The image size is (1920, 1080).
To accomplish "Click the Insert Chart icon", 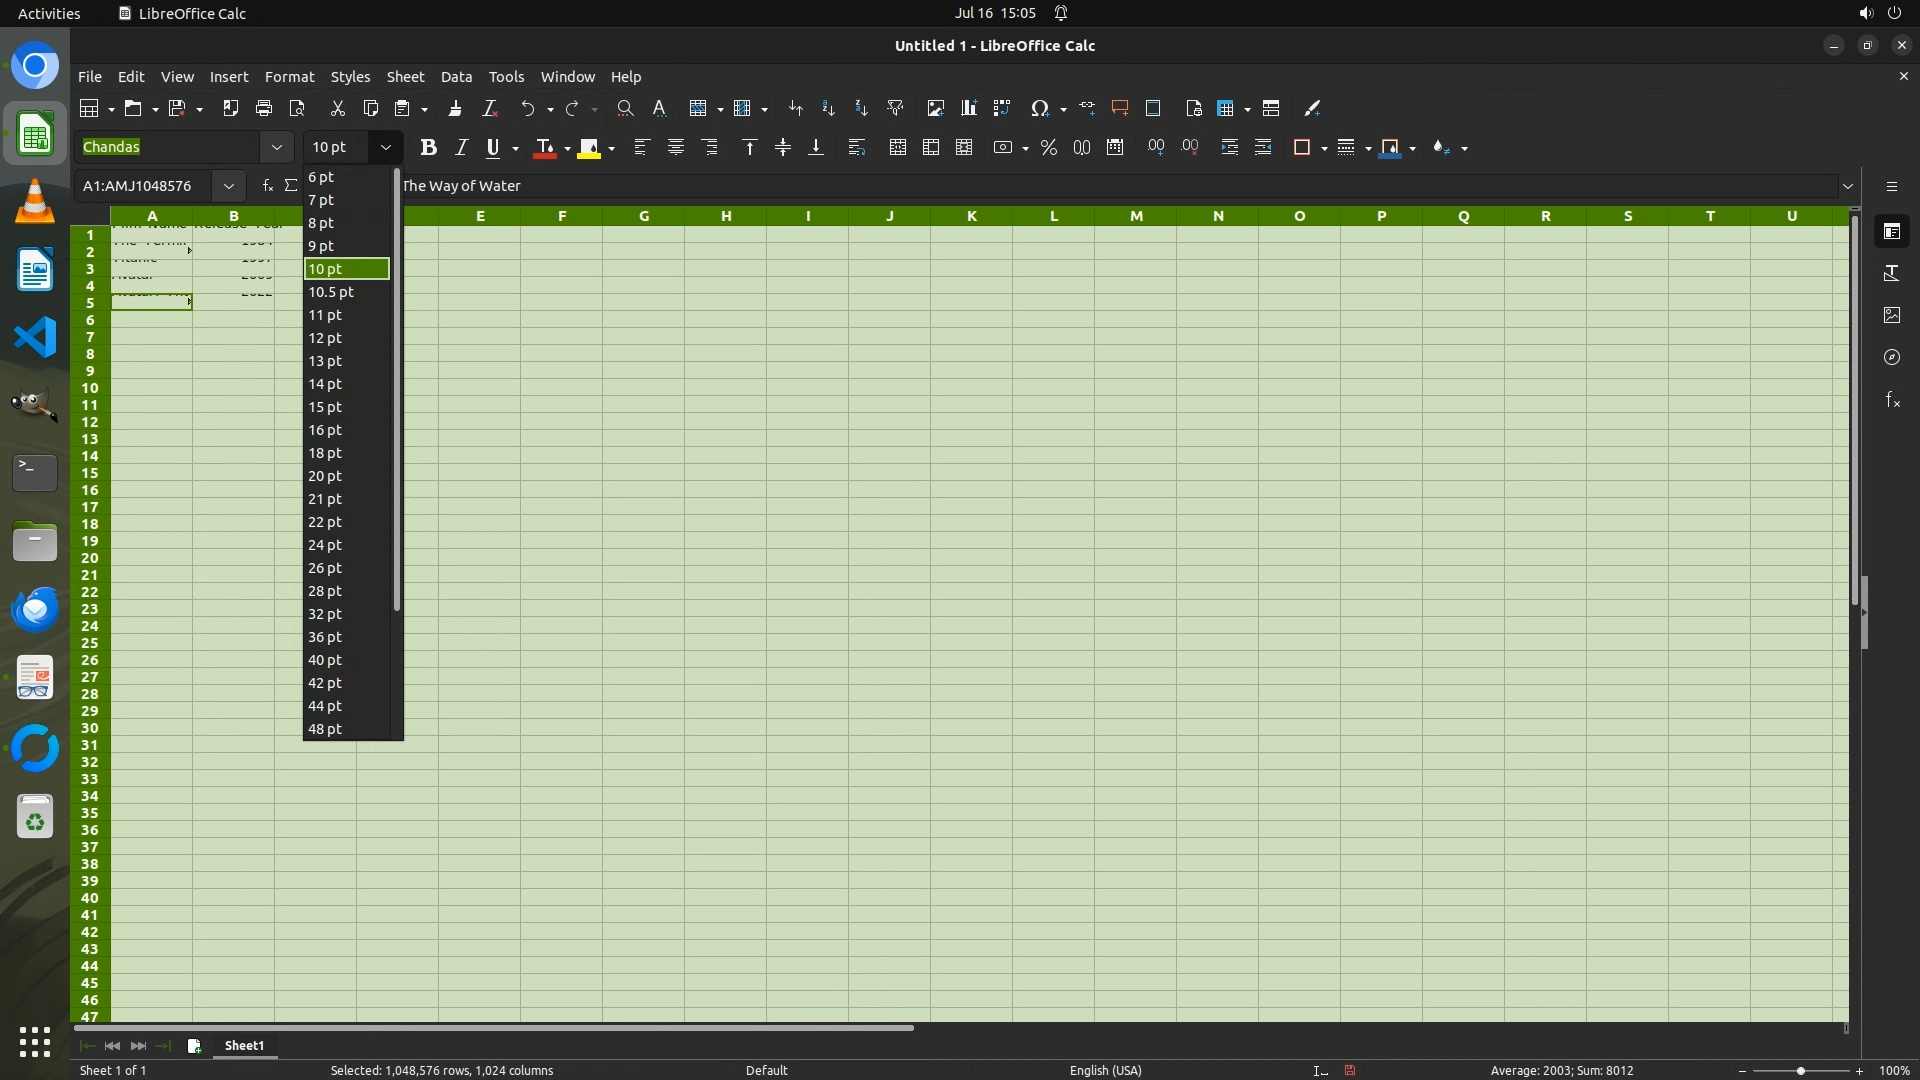I will click(968, 108).
